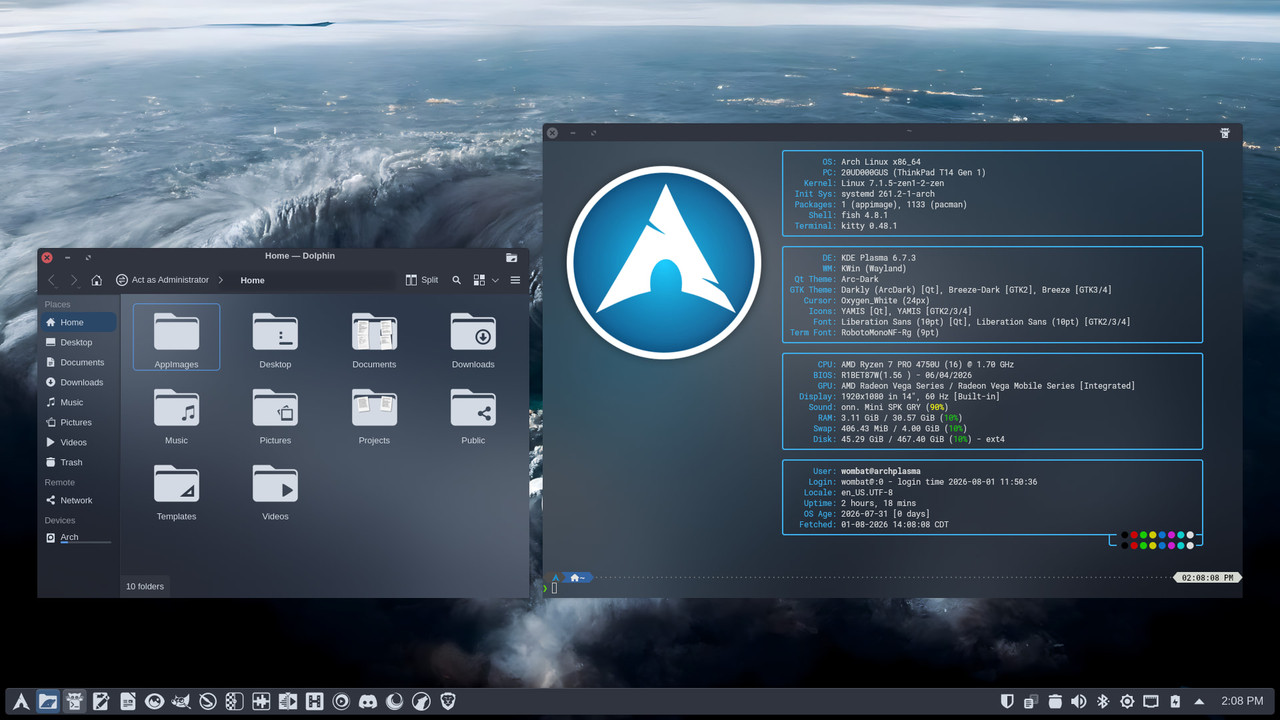Open the Arch application launcher
This screenshot has height=720, width=1280.
(21, 702)
